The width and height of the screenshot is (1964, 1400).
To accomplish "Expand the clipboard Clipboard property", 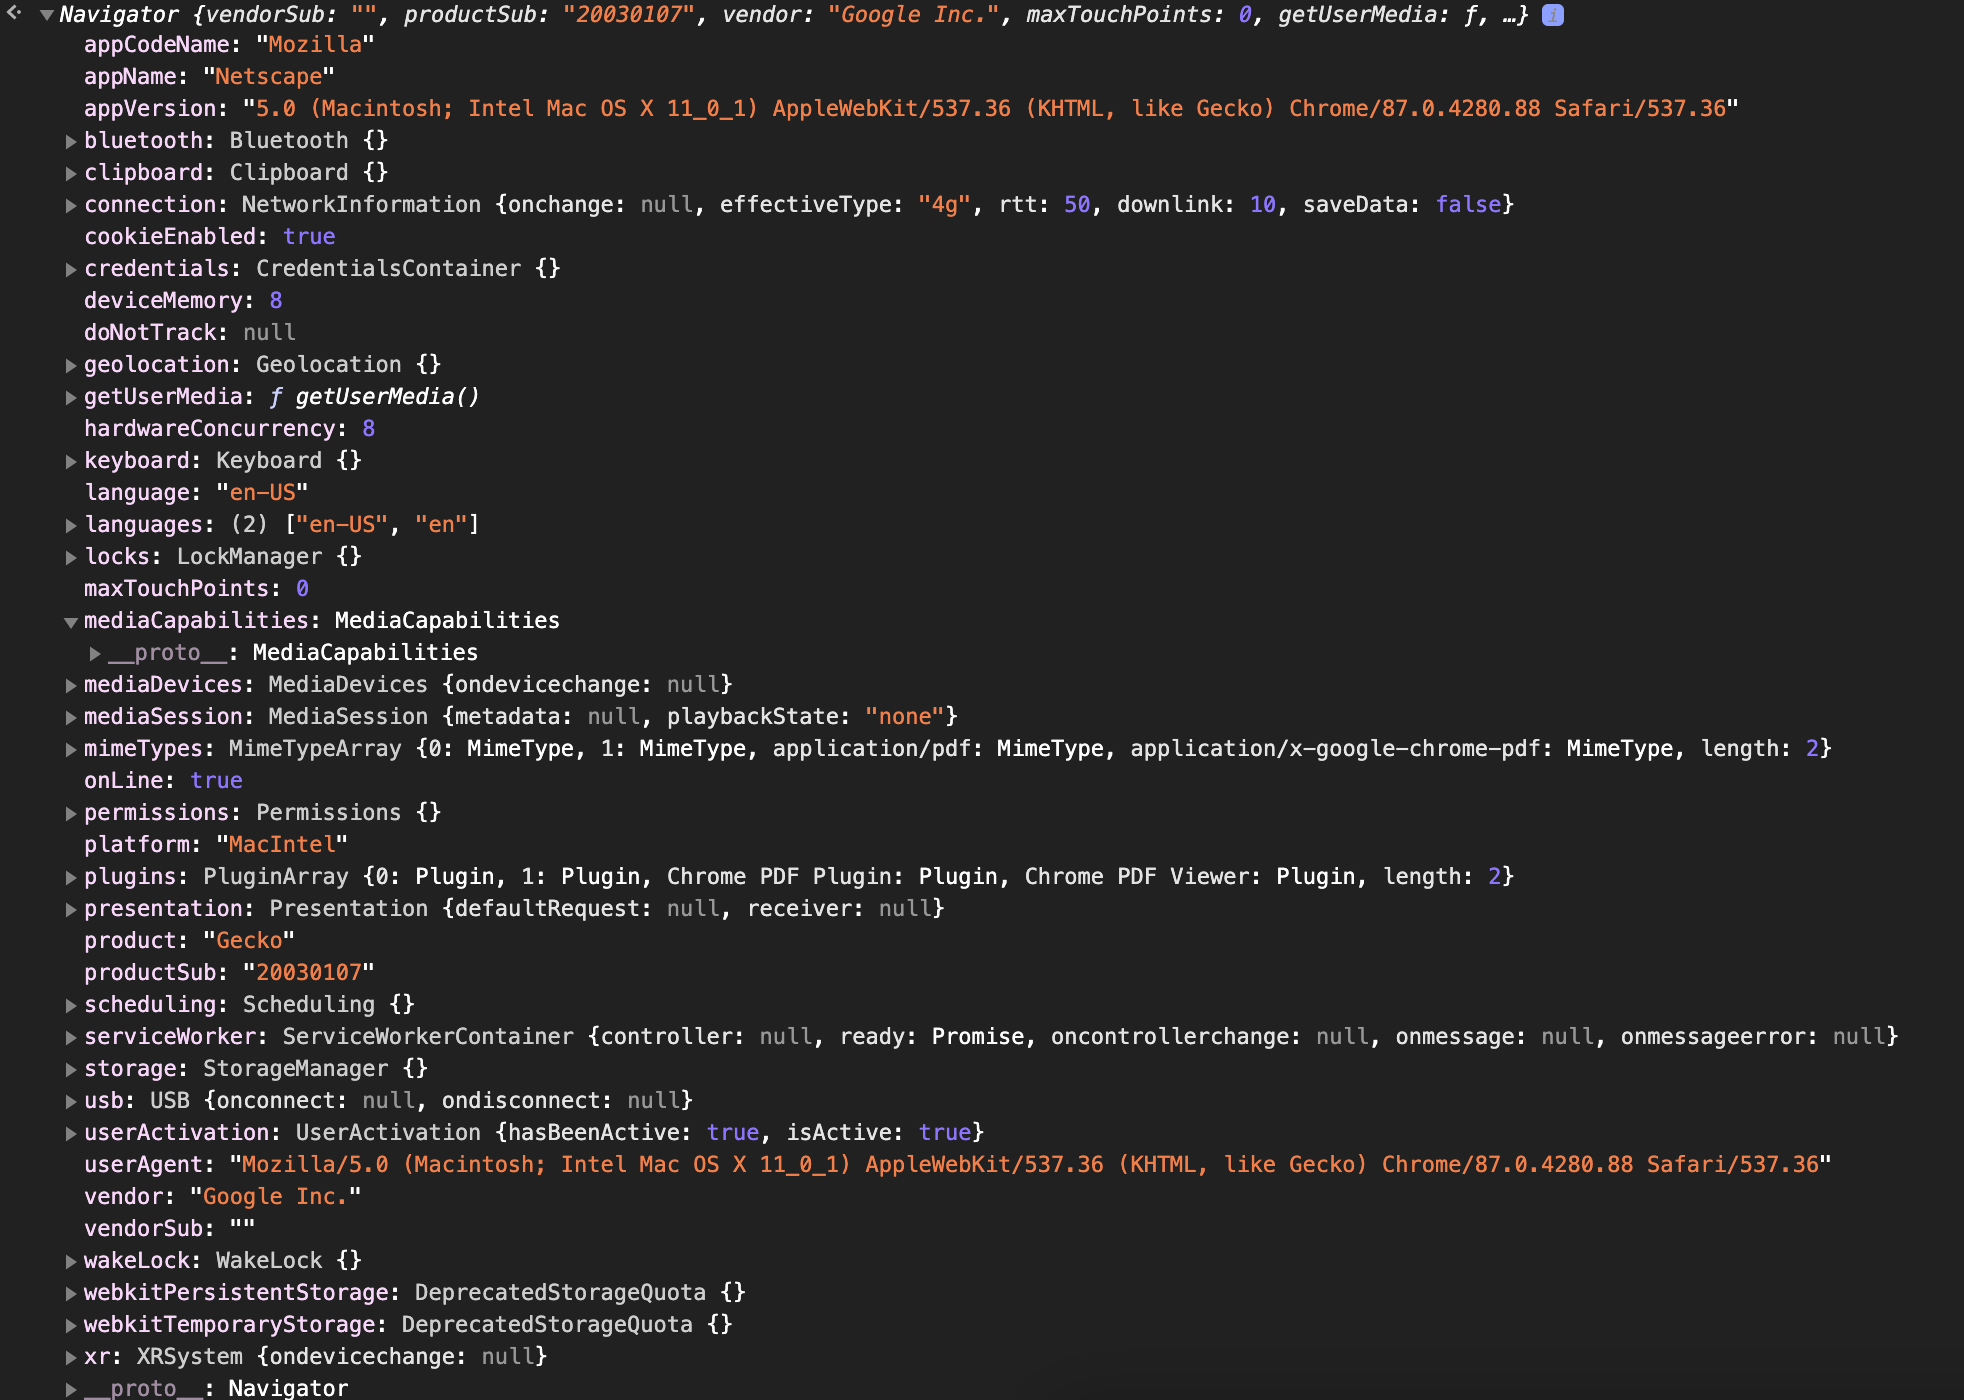I will click(x=71, y=173).
